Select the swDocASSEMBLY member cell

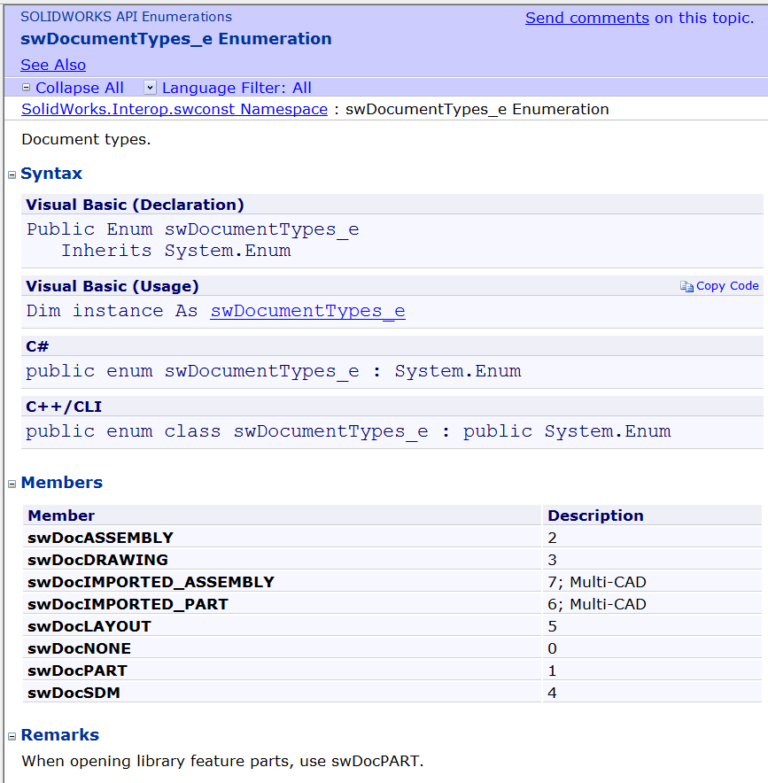click(x=282, y=538)
